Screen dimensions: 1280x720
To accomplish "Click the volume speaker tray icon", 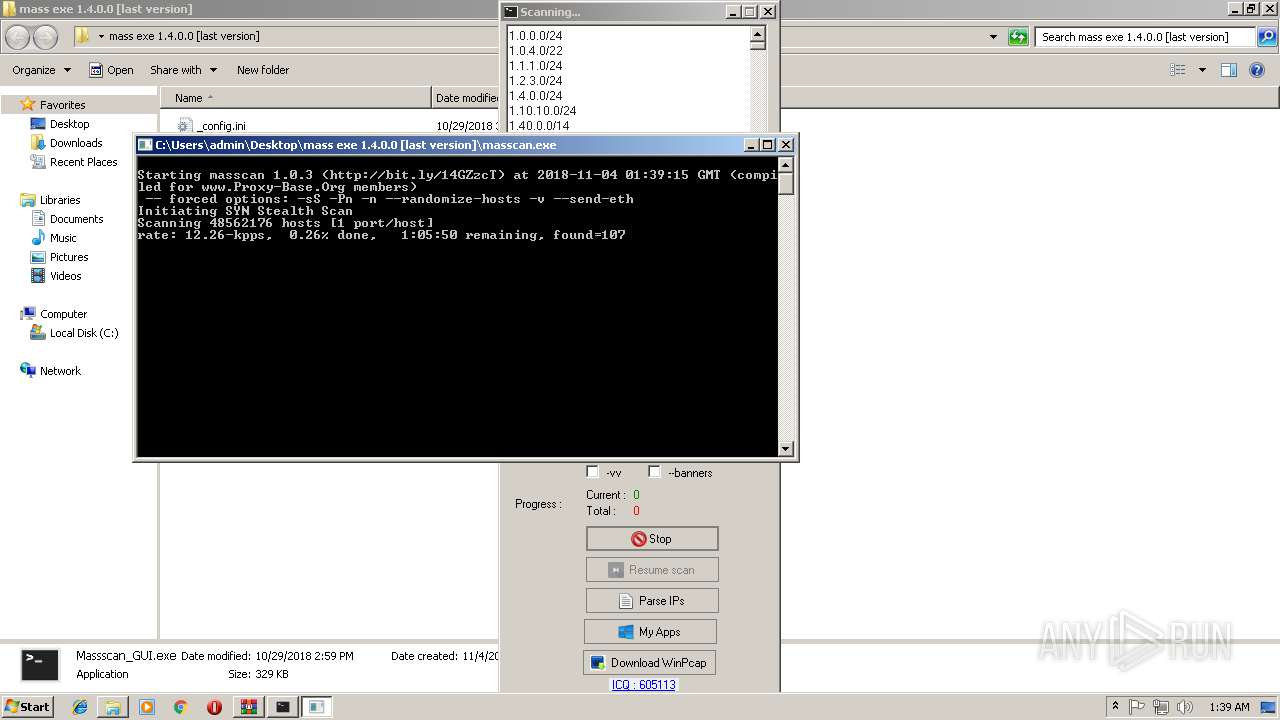I will (x=1185, y=707).
